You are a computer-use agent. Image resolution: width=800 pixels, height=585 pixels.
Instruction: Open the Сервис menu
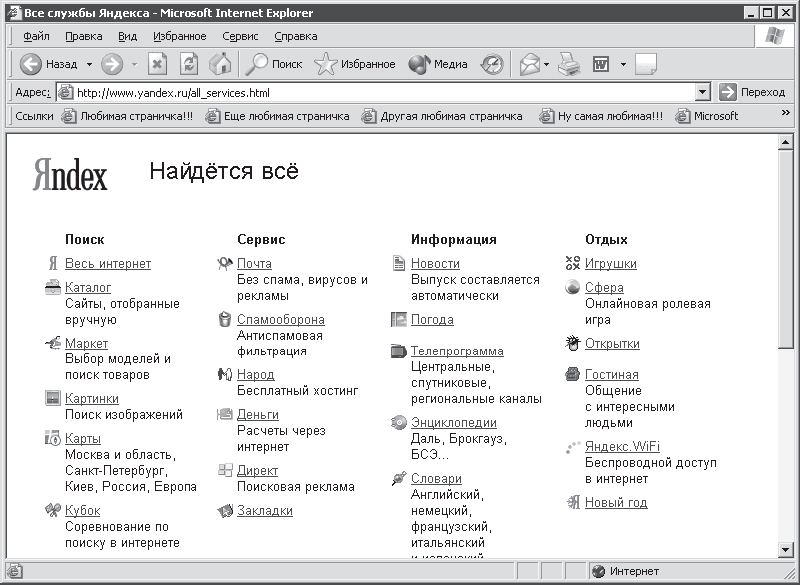click(240, 36)
